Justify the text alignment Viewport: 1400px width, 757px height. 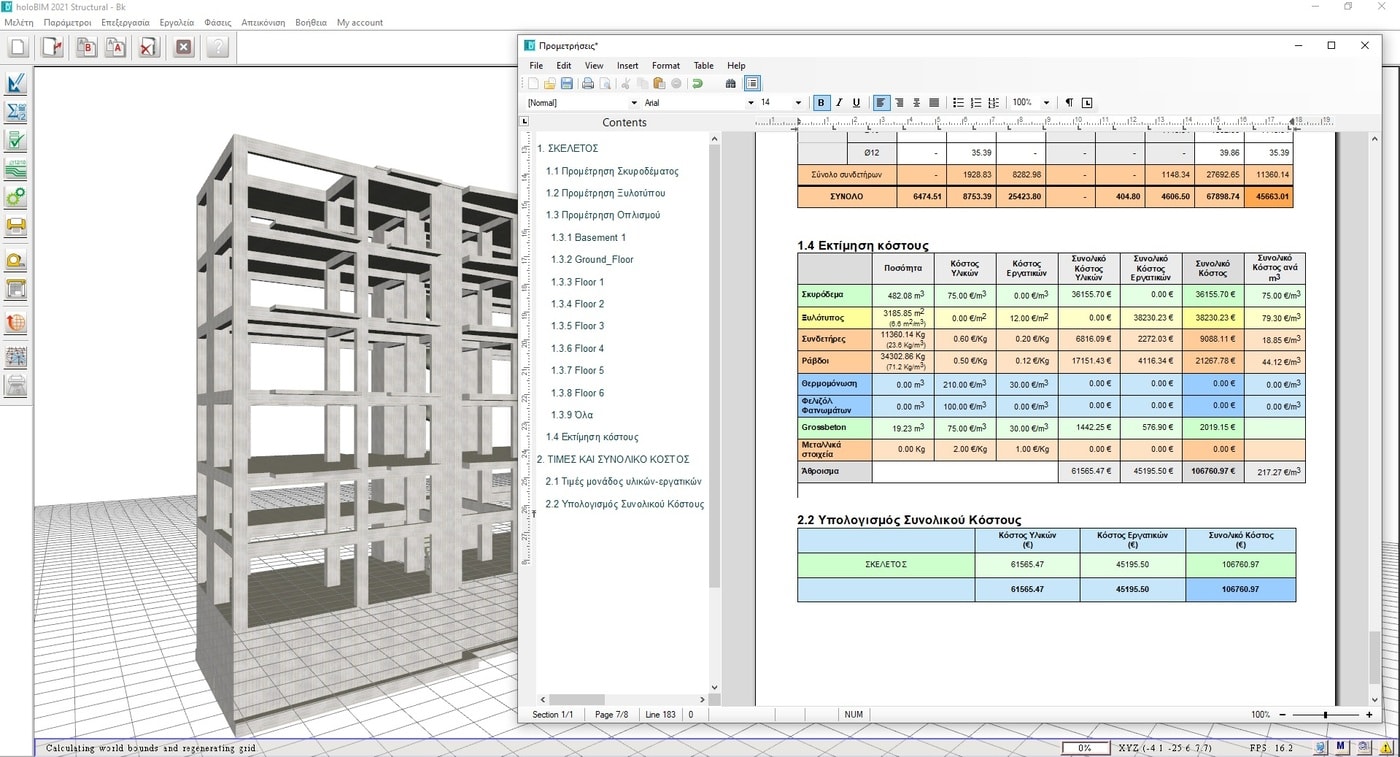[934, 102]
